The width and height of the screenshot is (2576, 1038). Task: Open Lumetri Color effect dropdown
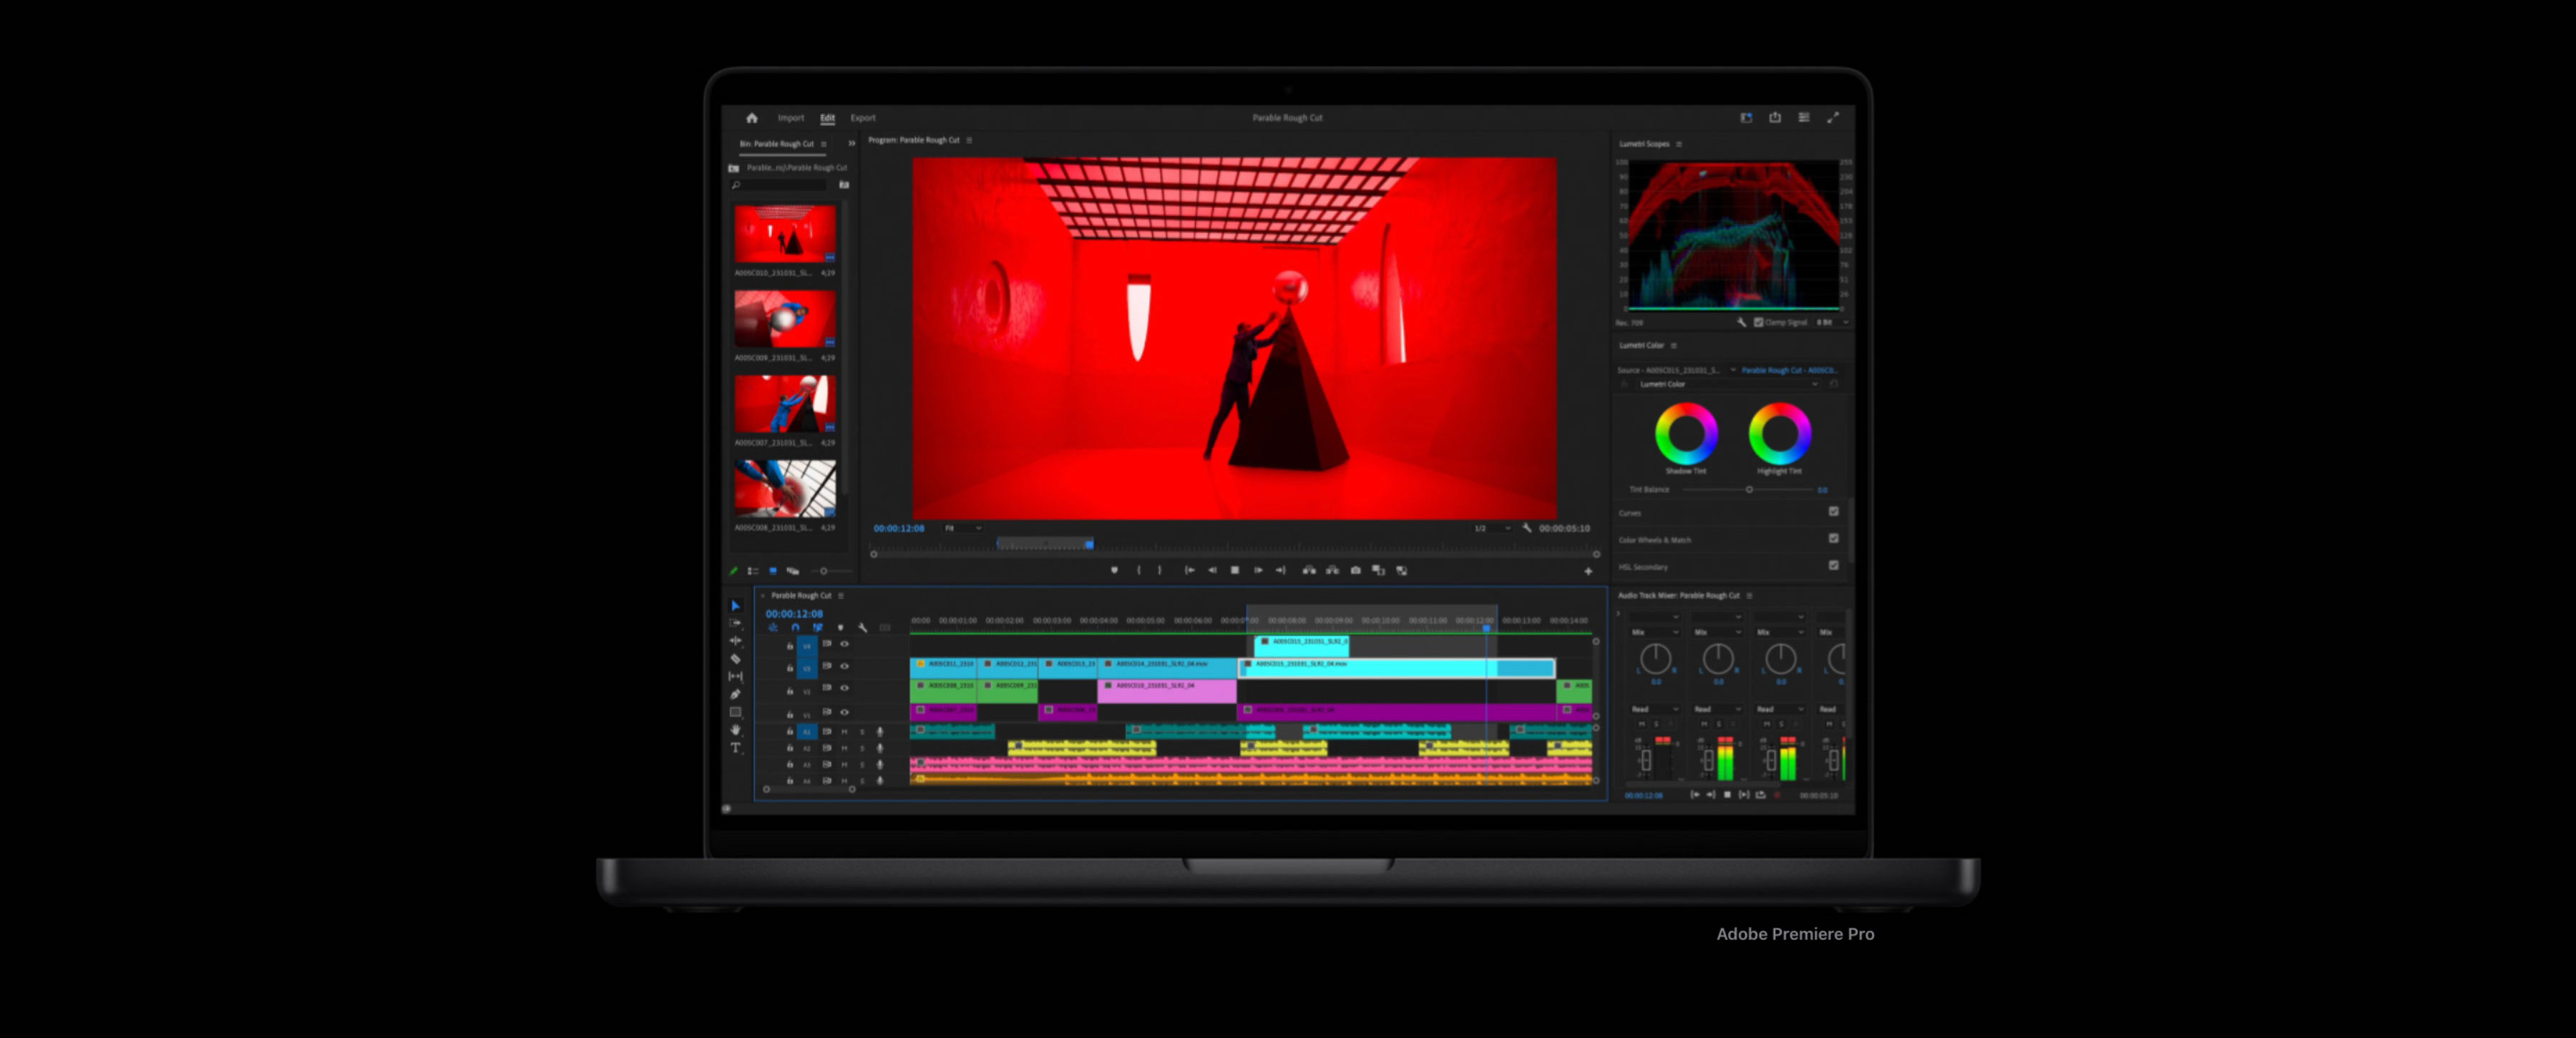pos(1727,384)
